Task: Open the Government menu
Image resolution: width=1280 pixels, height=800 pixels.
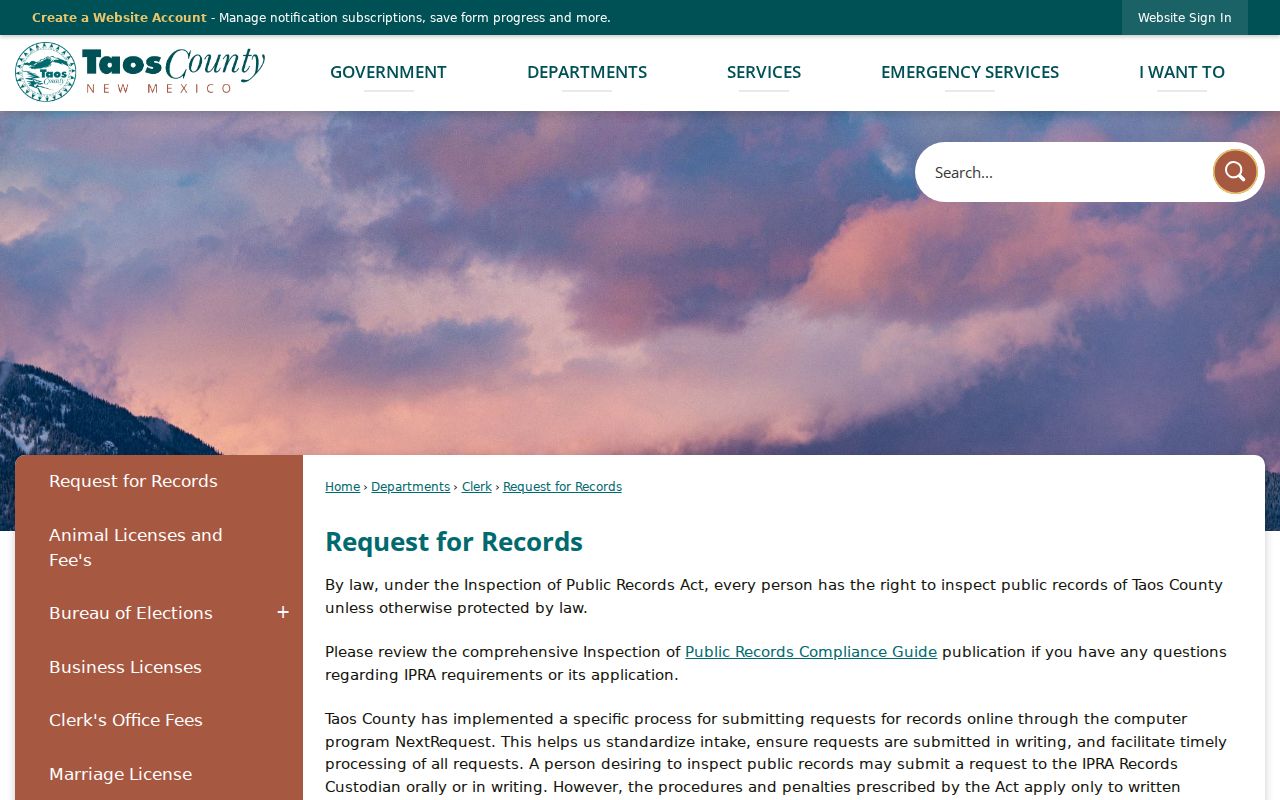Action: 388,72
